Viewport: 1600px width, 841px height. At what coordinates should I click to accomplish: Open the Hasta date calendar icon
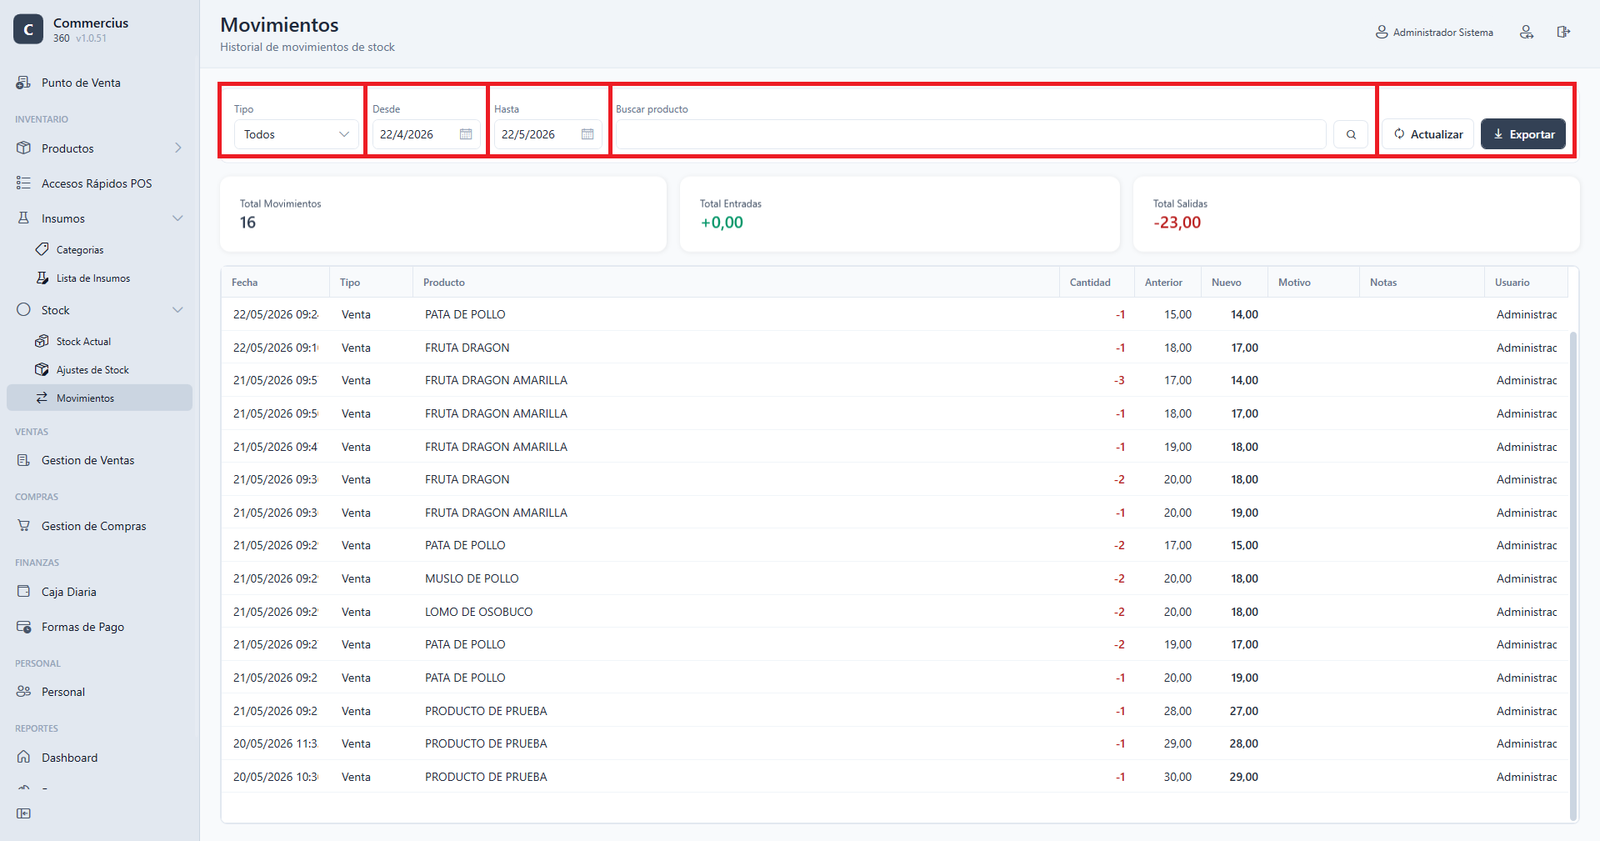tap(588, 134)
